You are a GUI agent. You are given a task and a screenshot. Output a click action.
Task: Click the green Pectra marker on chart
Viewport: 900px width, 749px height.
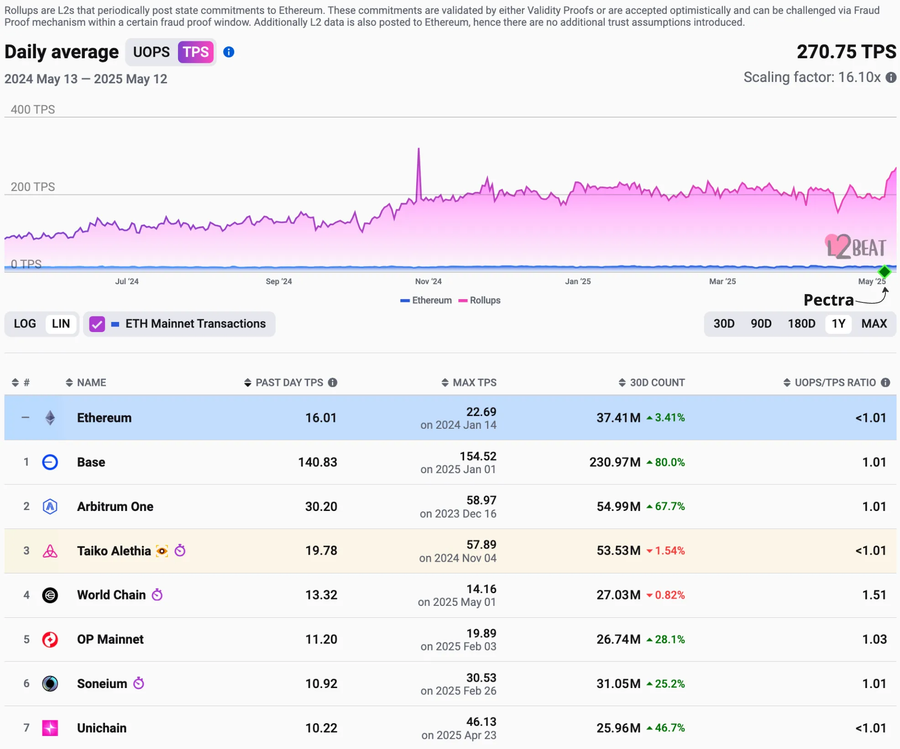point(885,271)
